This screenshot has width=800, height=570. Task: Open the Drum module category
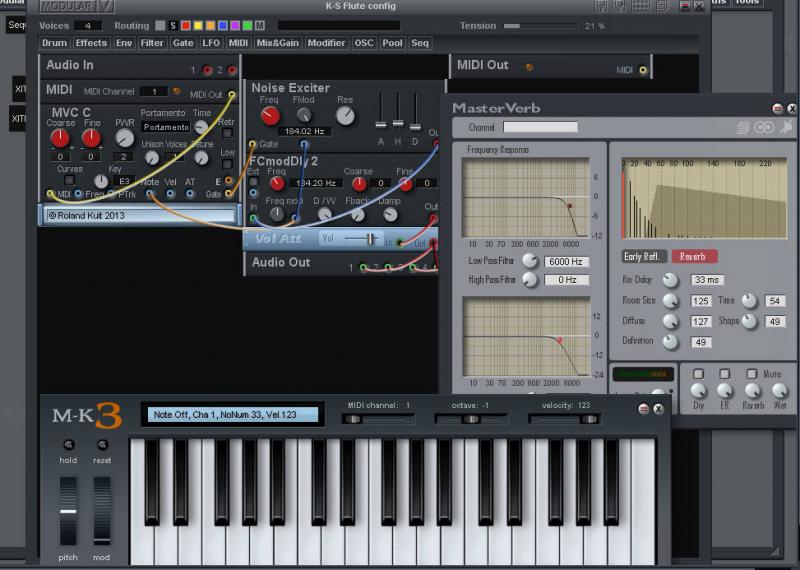55,43
